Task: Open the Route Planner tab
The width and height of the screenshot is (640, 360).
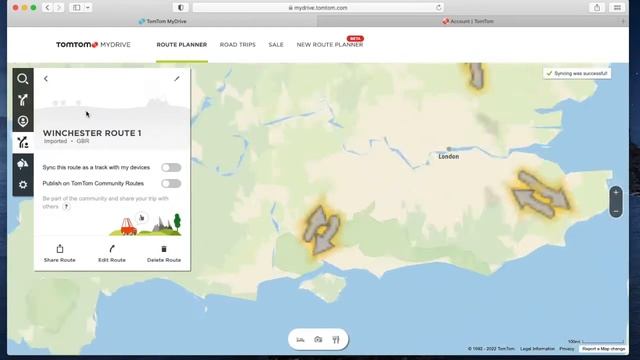Action: click(x=182, y=44)
